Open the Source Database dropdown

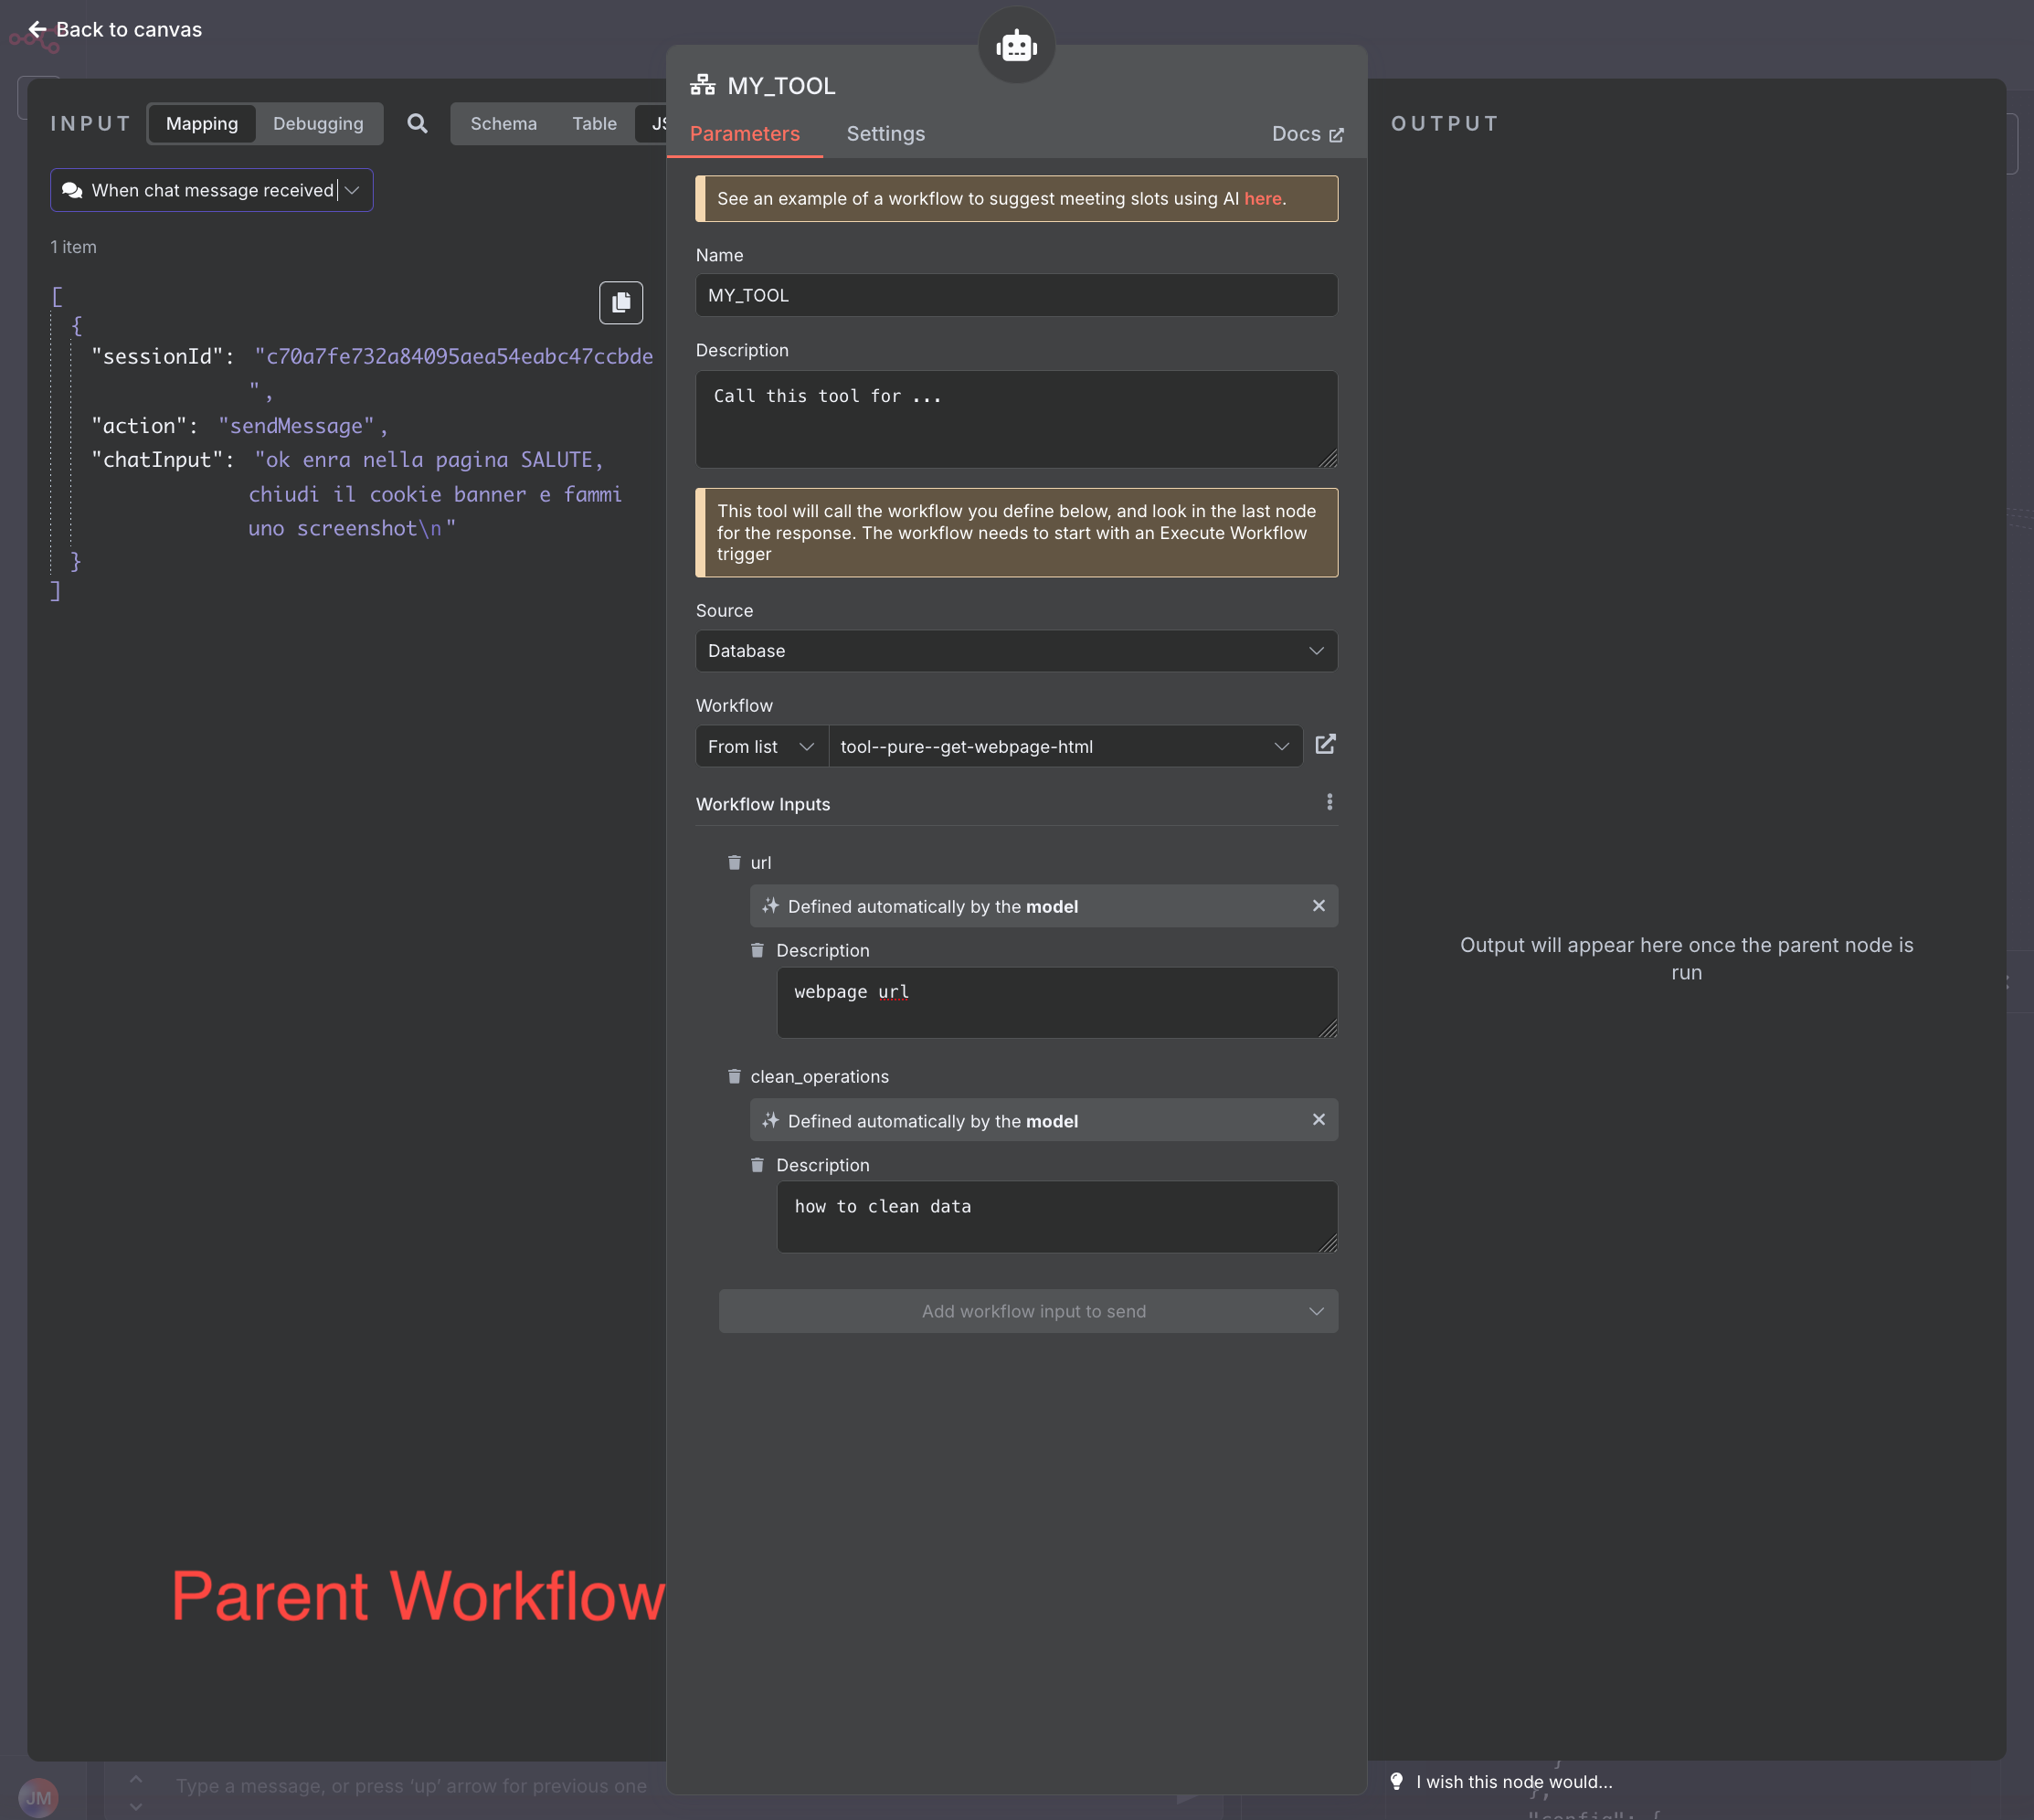1016,651
